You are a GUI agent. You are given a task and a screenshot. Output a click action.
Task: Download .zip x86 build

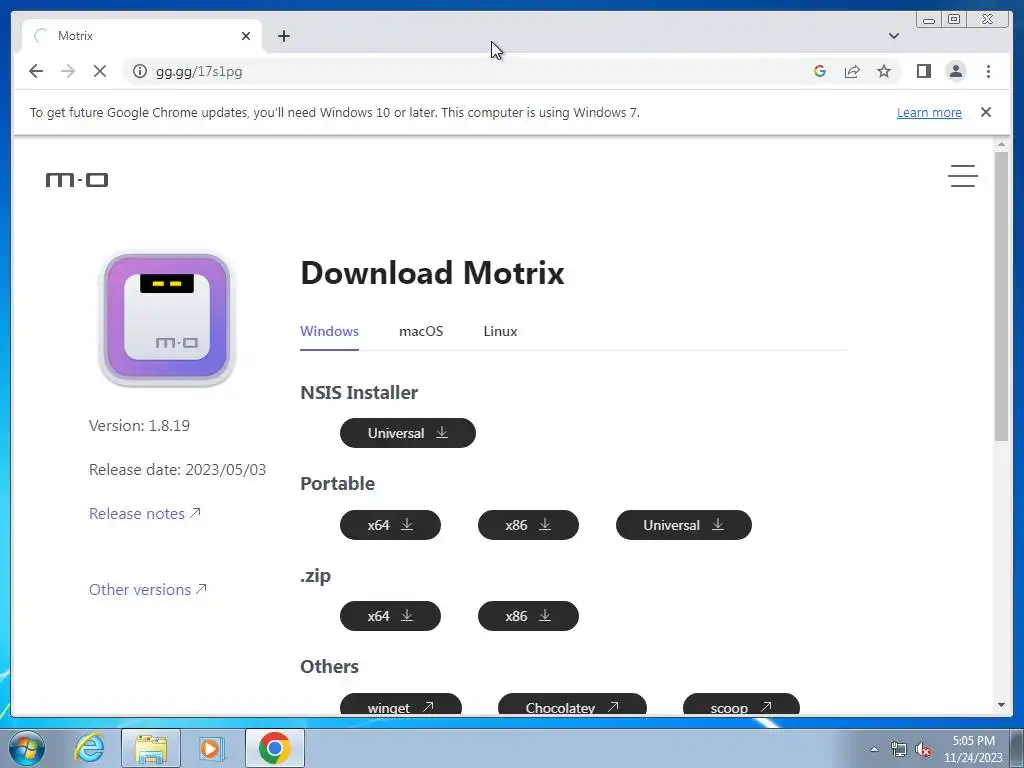pos(528,616)
